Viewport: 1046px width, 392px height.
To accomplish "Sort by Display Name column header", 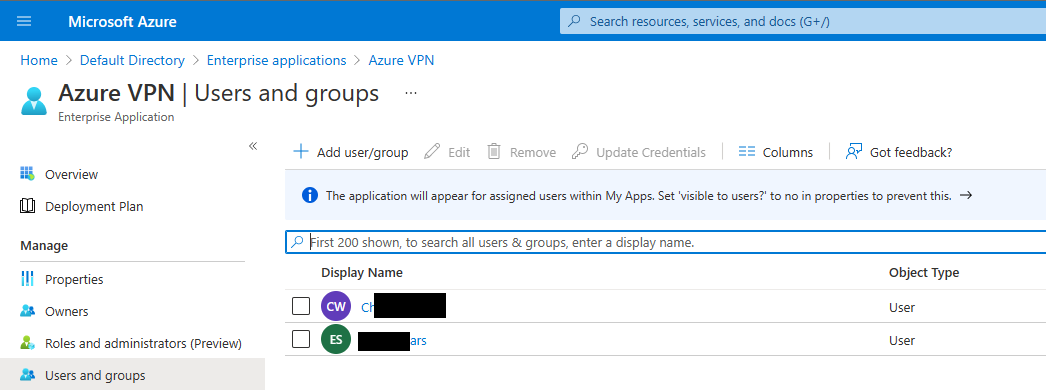I will click(362, 273).
